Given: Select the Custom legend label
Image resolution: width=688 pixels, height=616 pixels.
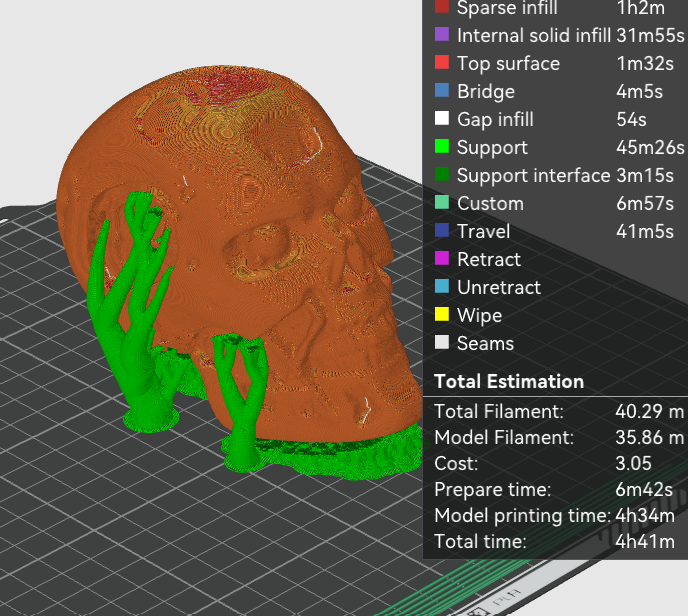Looking at the screenshot, I should click(x=491, y=204).
